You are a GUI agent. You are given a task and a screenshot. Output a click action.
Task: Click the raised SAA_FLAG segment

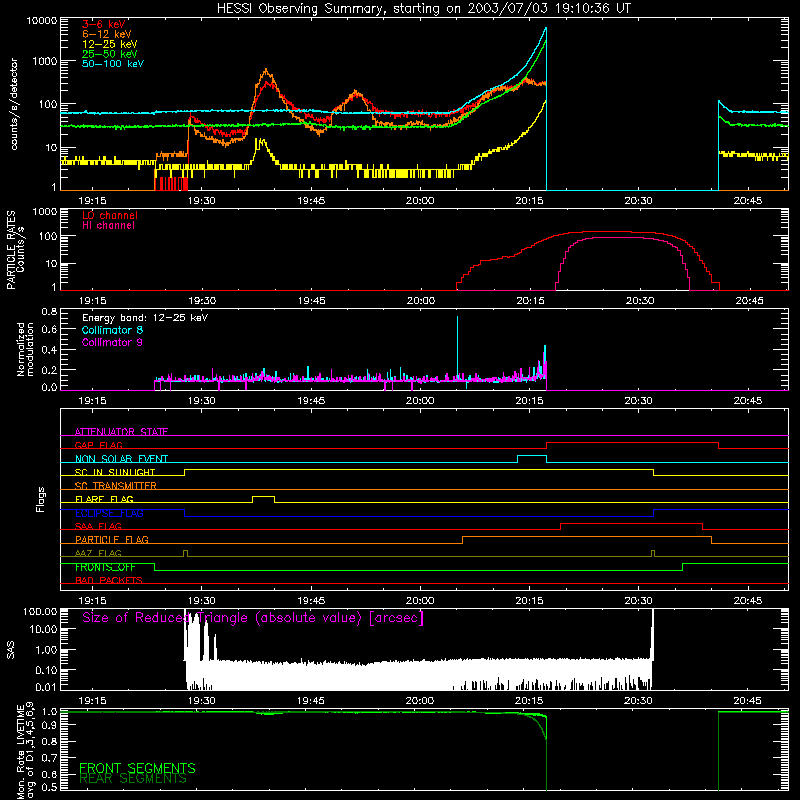pos(632,523)
